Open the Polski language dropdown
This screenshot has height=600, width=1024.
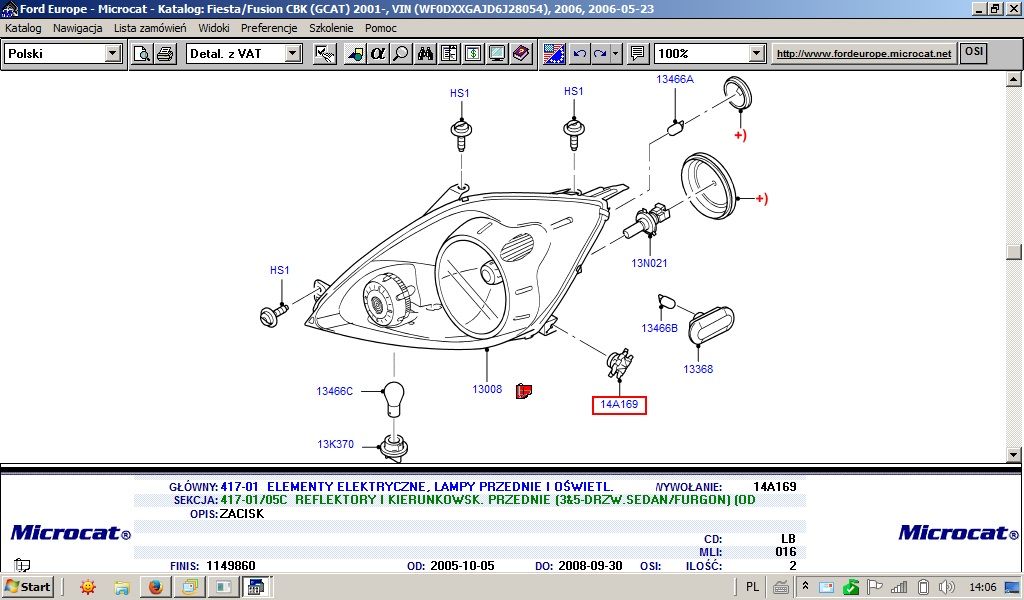(113, 54)
